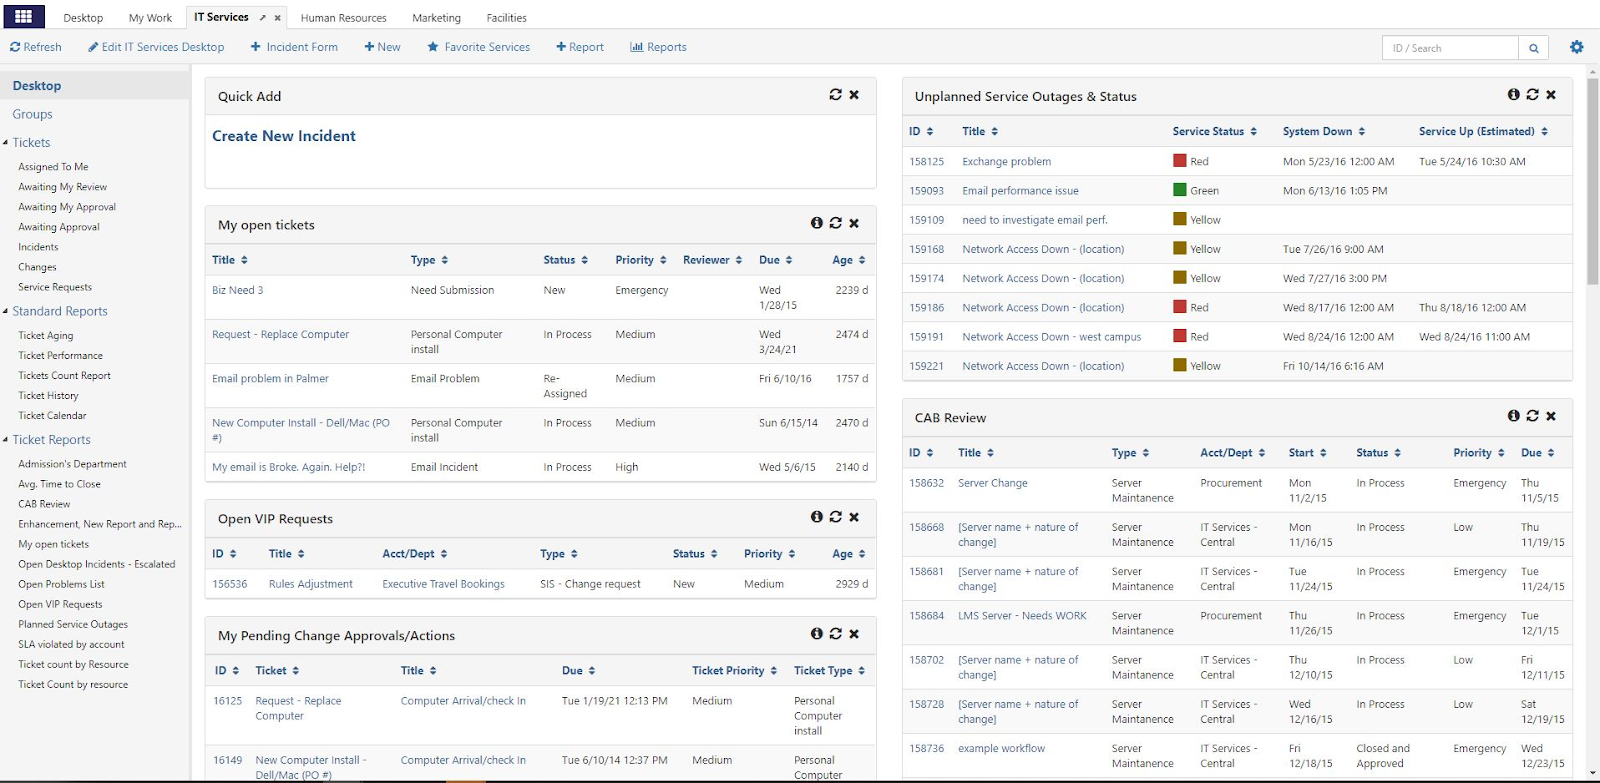Collapse the Standard Reports section
1600x783 pixels.
click(6, 311)
